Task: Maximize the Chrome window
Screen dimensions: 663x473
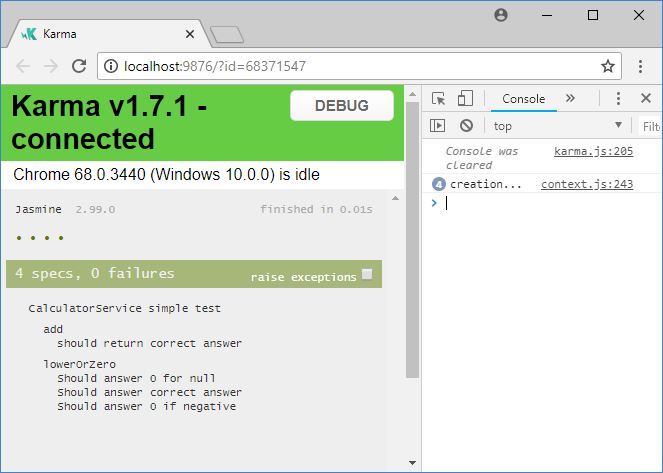Action: point(593,15)
